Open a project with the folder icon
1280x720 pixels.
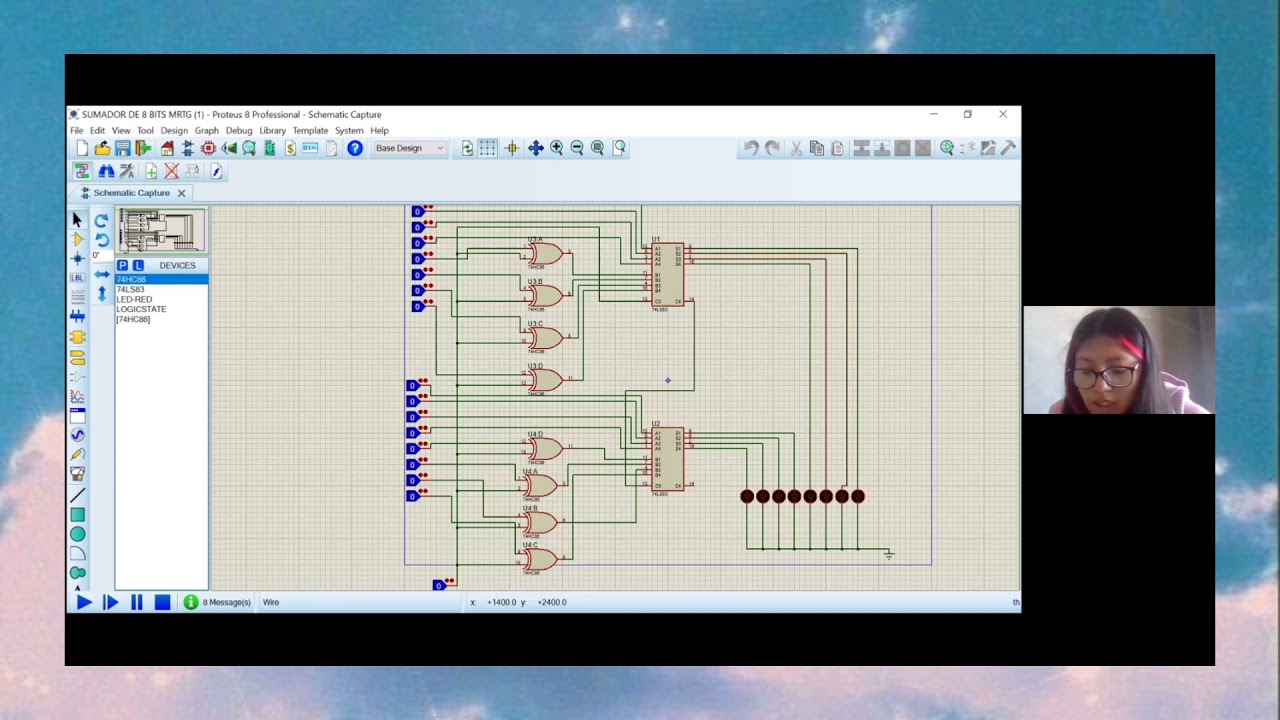(102, 148)
